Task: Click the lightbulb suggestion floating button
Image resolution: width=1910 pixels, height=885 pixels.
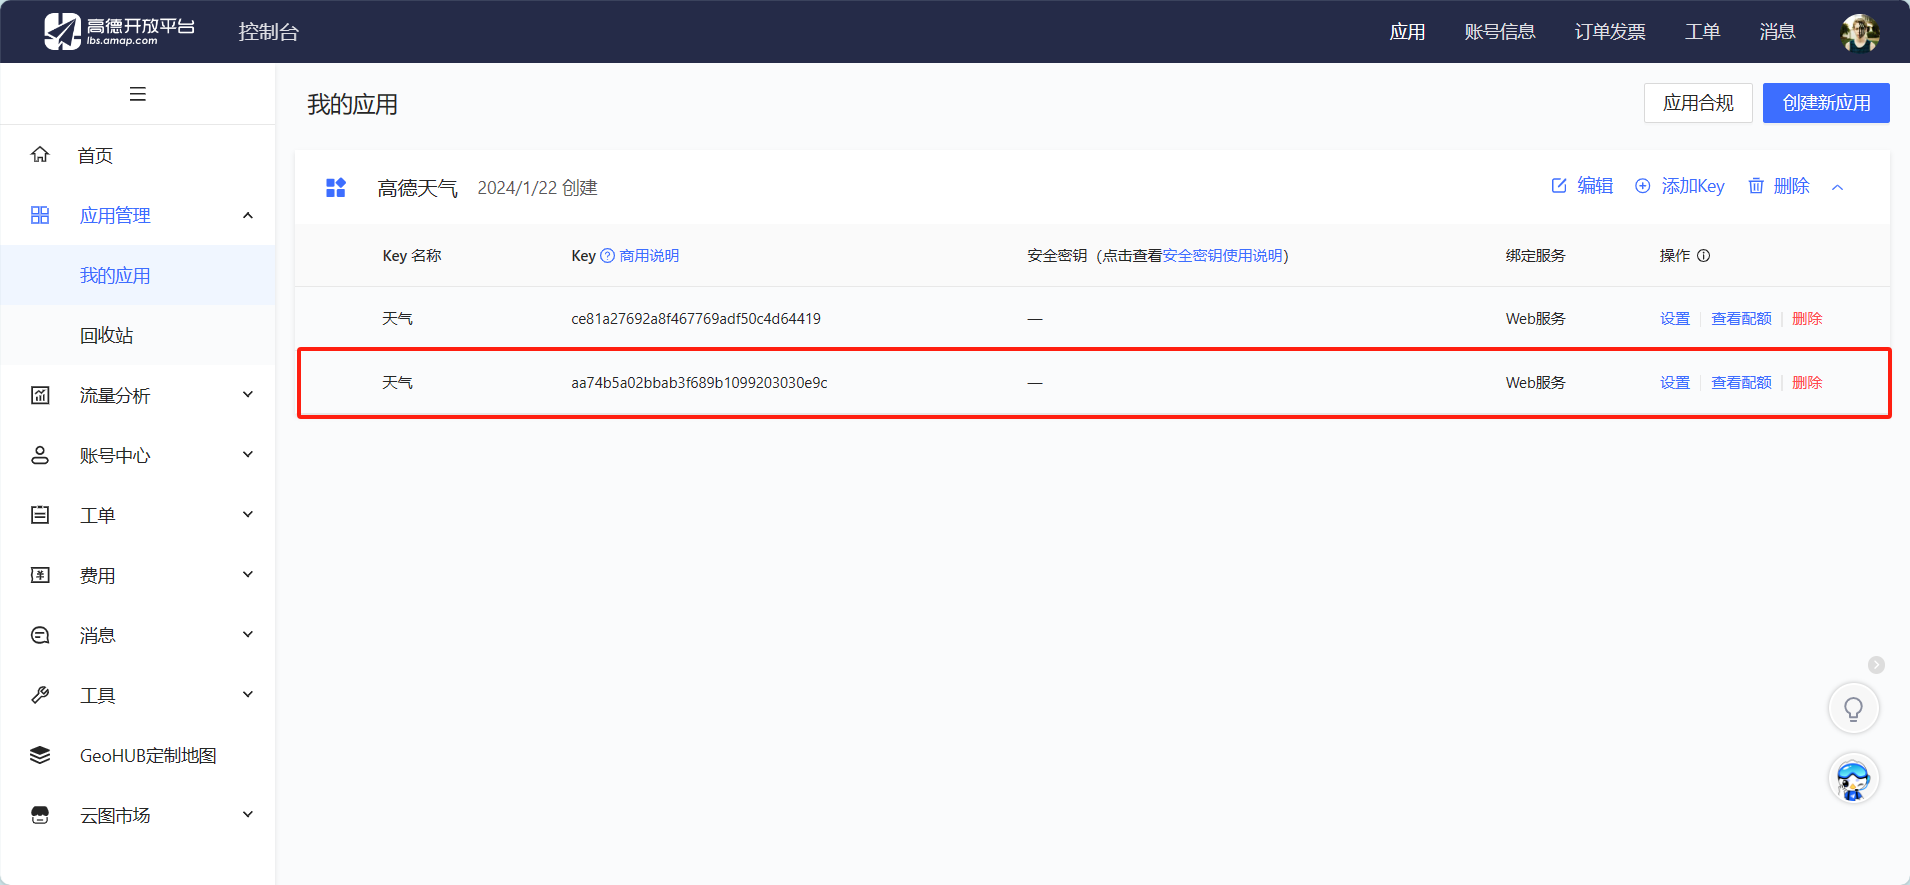Action: point(1854,709)
